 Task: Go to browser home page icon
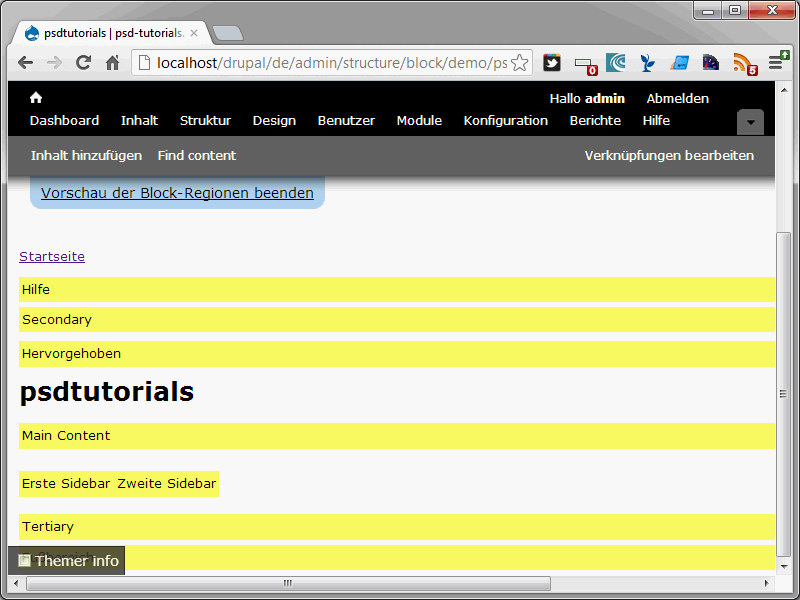pyautogui.click(x=113, y=63)
